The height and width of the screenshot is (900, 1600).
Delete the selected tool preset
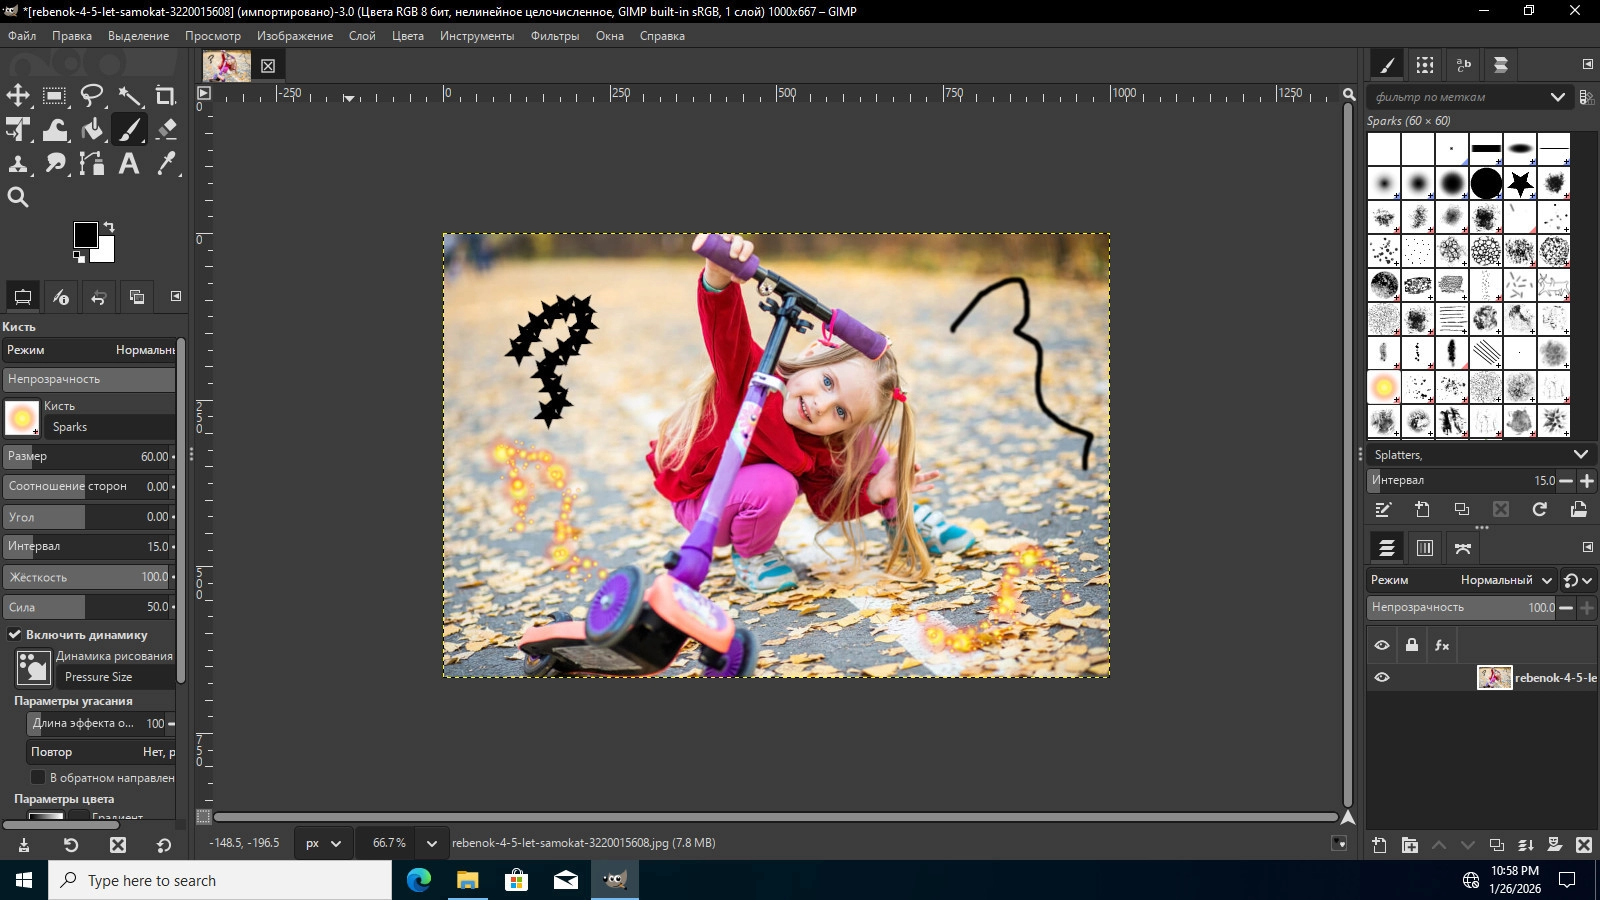pyautogui.click(x=118, y=845)
